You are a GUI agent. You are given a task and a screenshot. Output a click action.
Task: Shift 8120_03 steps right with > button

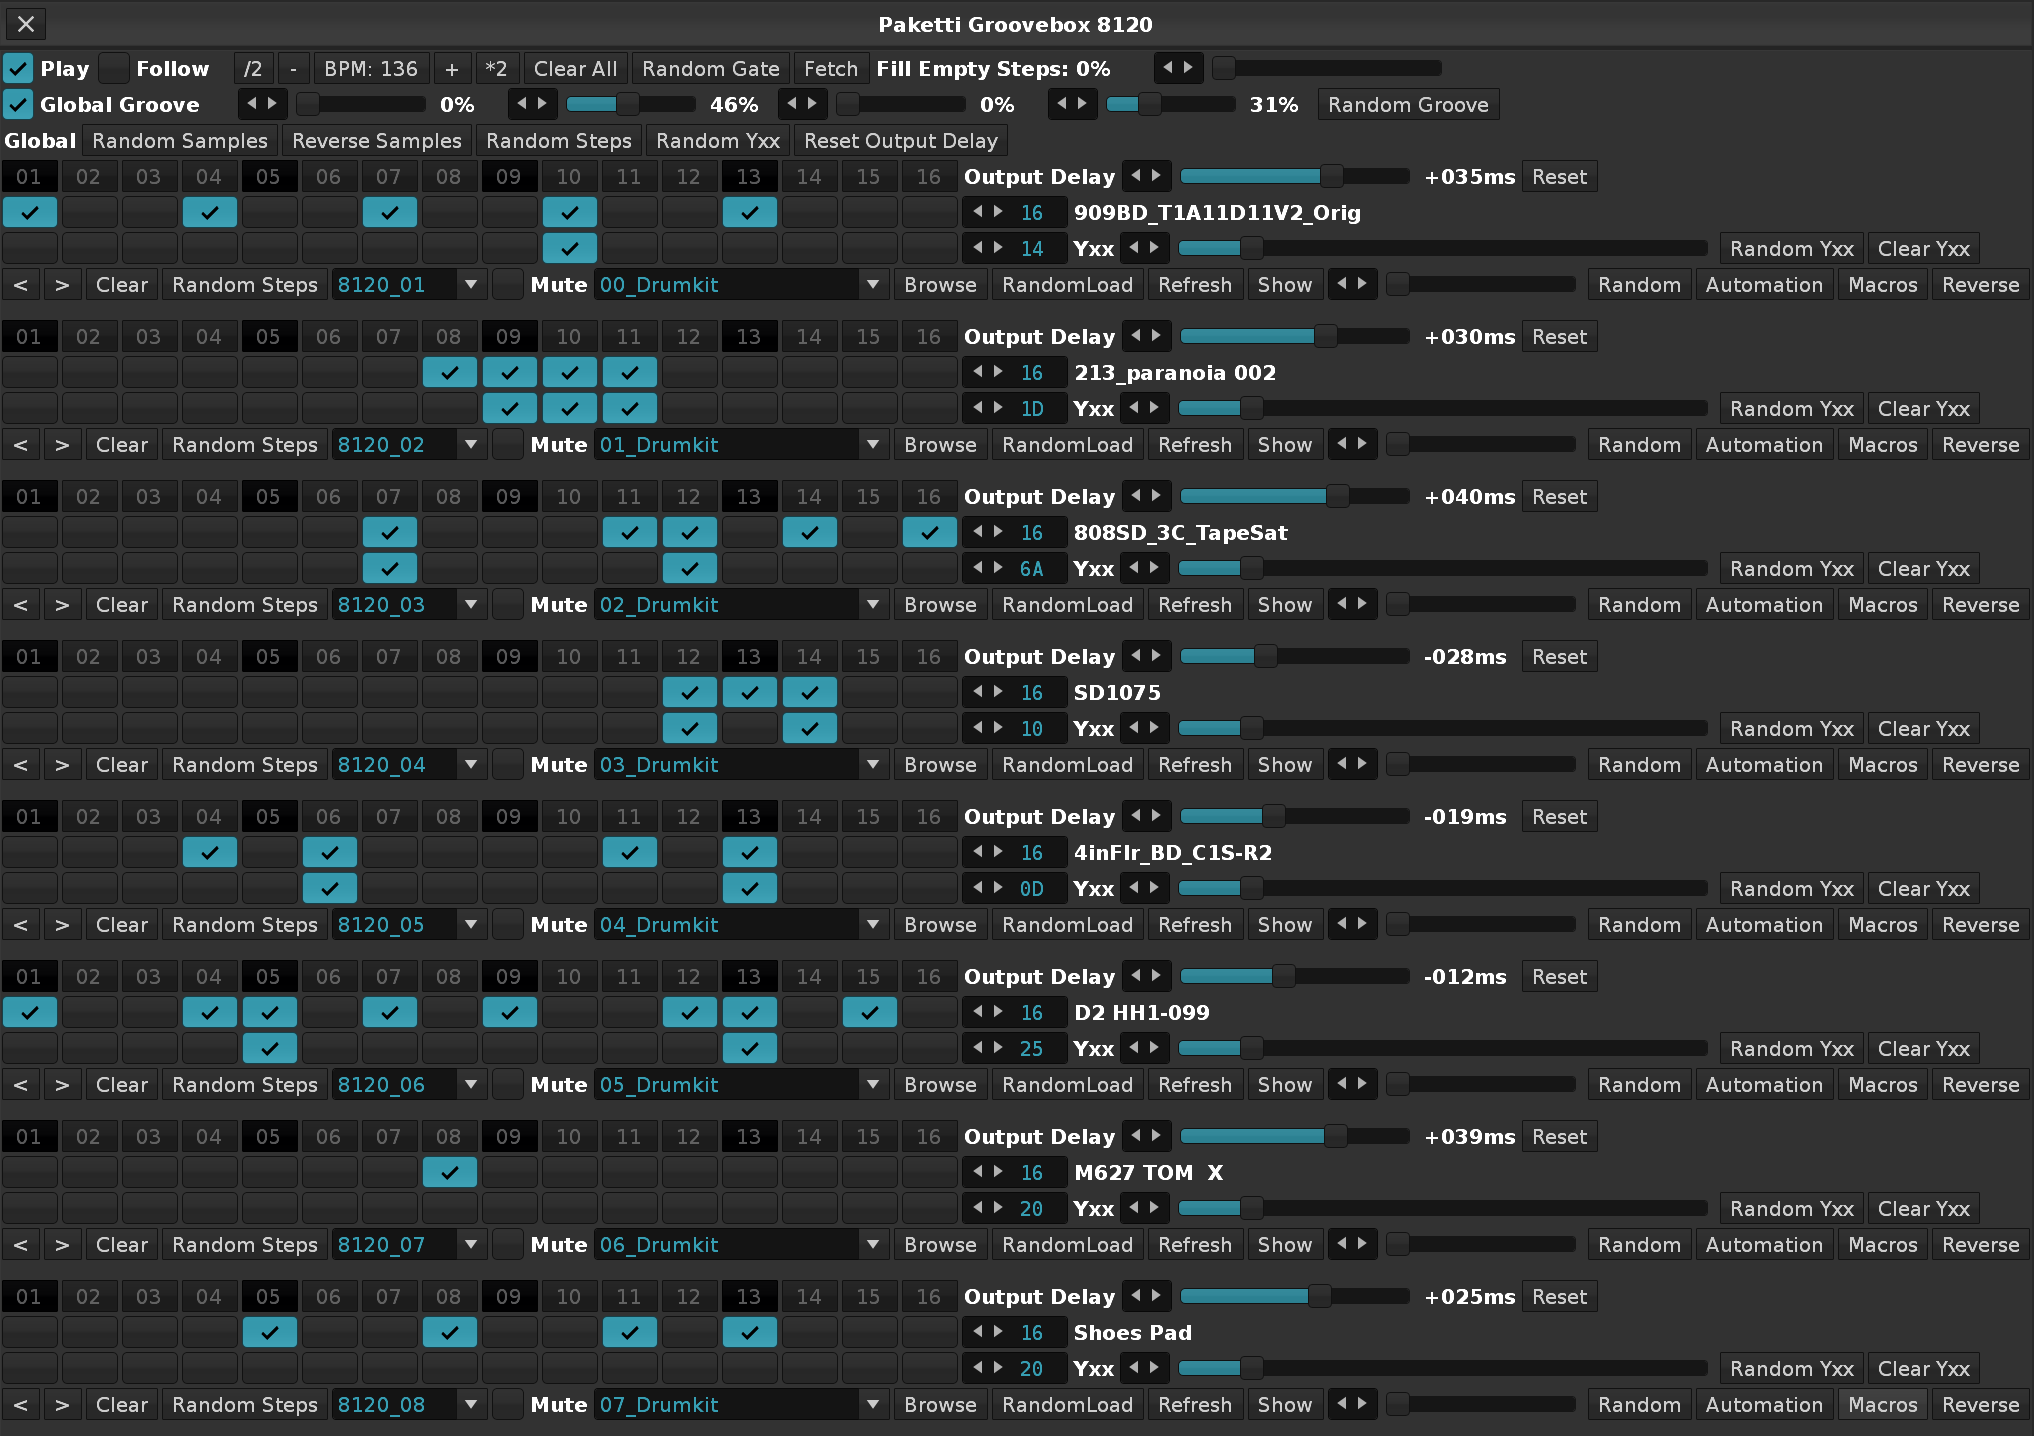point(62,605)
